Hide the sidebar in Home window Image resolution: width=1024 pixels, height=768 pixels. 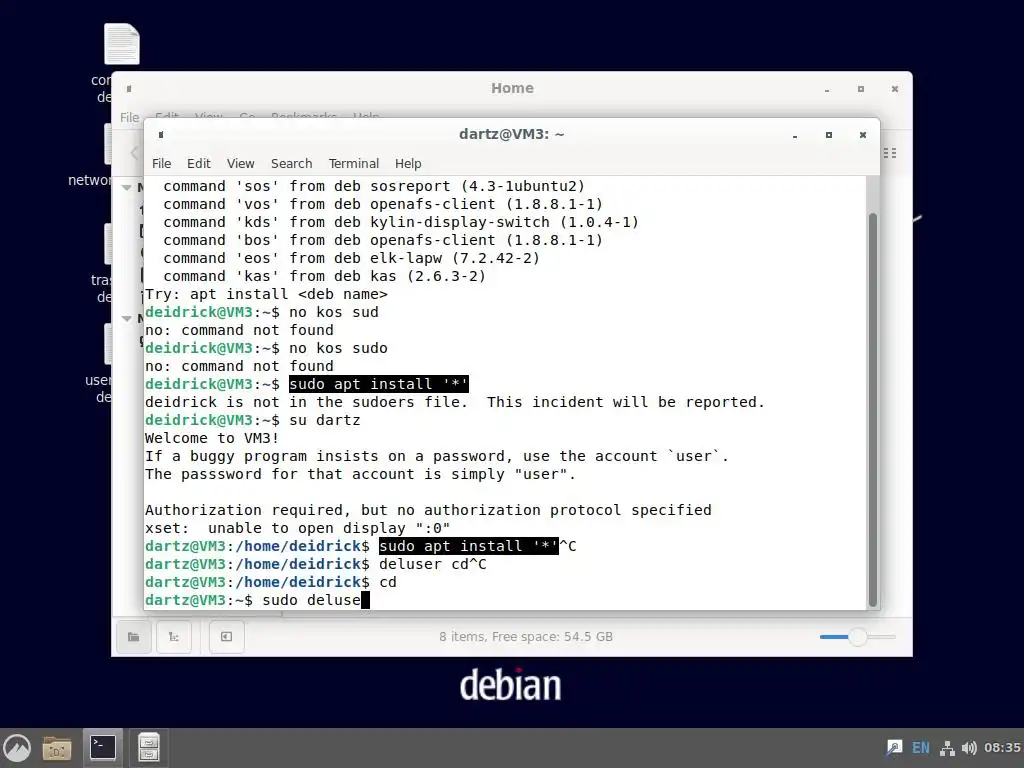click(227, 637)
